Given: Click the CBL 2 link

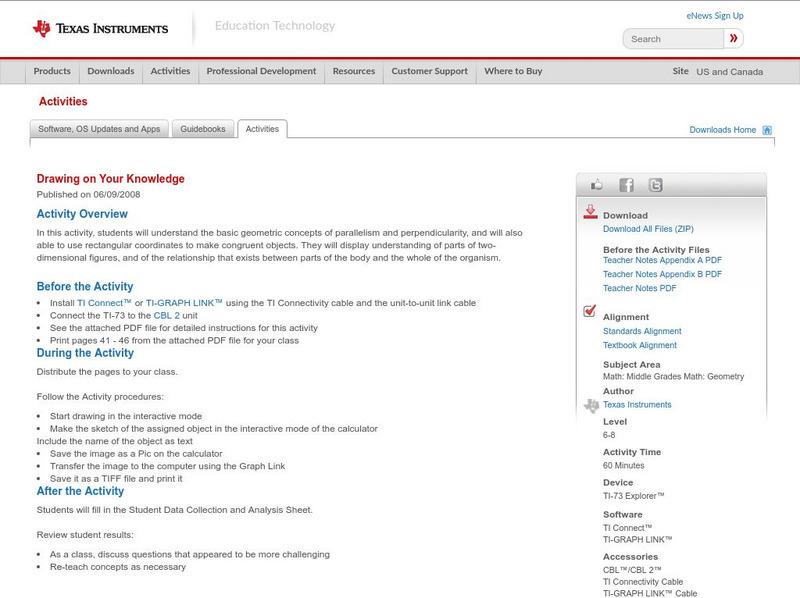Looking at the screenshot, I should (167, 316).
